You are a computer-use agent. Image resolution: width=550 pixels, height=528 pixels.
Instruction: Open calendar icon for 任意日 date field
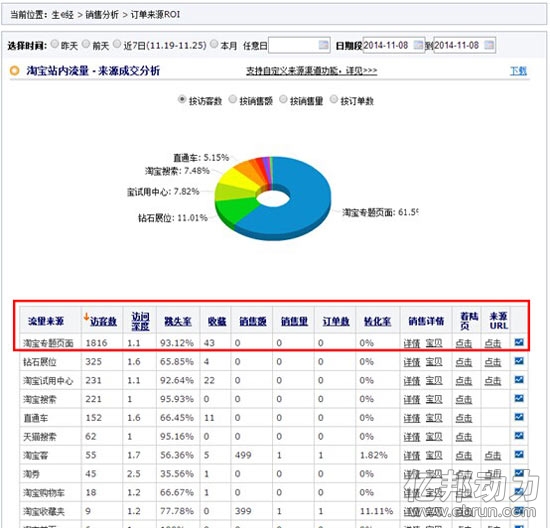323,45
